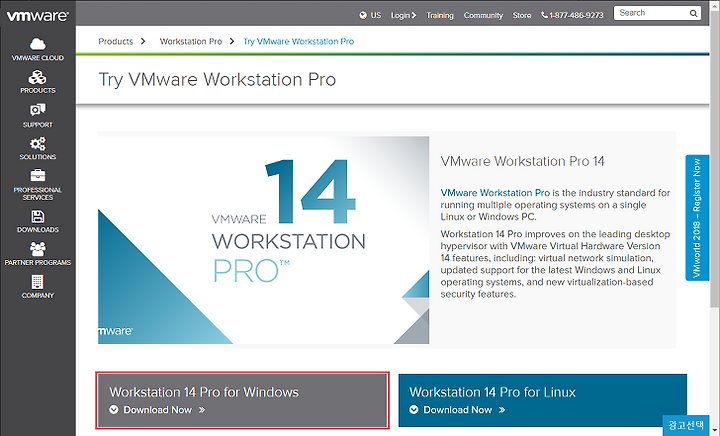The image size is (720, 436).
Task: Open the Professional Services briefcase icon
Action: click(38, 175)
